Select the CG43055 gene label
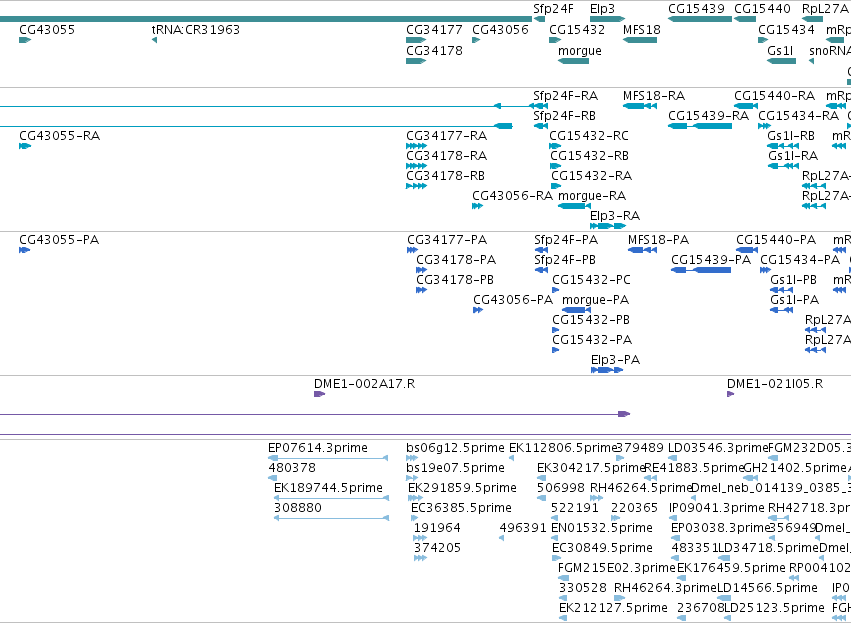 point(47,29)
